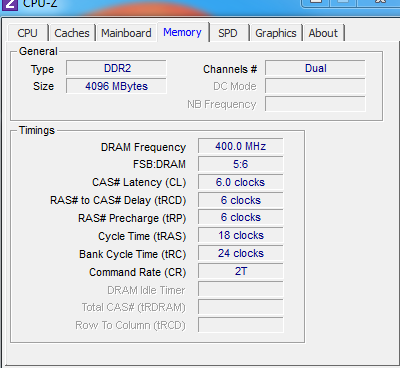Open the About tab

323,33
